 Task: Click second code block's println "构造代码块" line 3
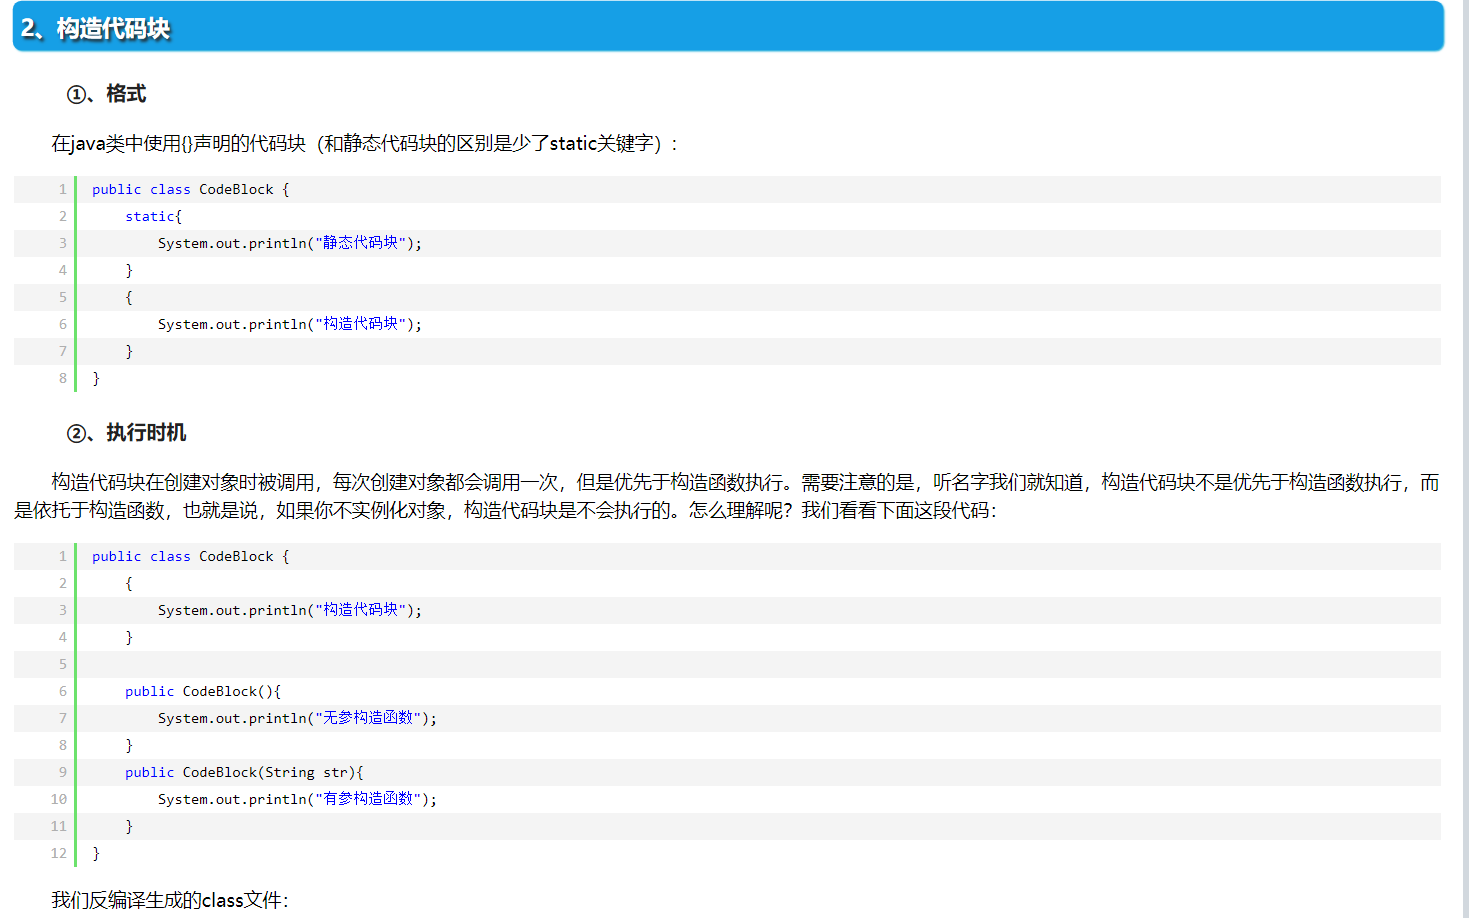click(290, 610)
